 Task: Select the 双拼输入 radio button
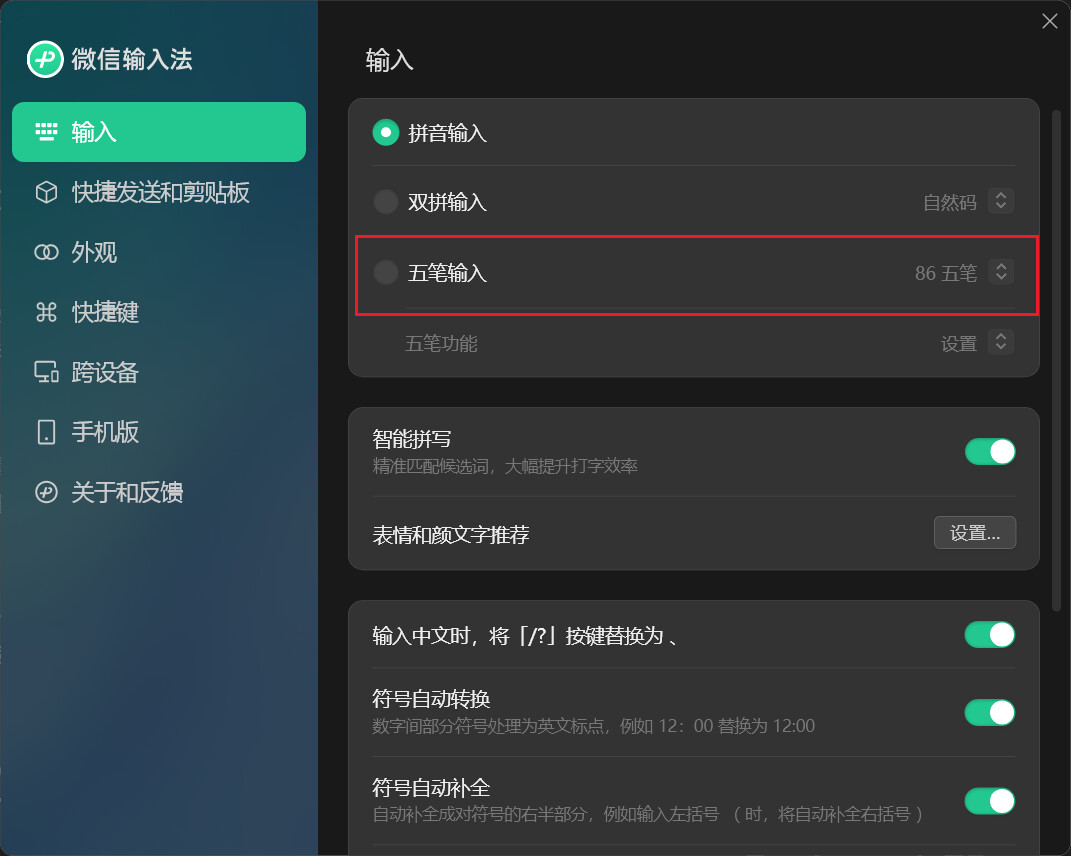pyautogui.click(x=386, y=202)
